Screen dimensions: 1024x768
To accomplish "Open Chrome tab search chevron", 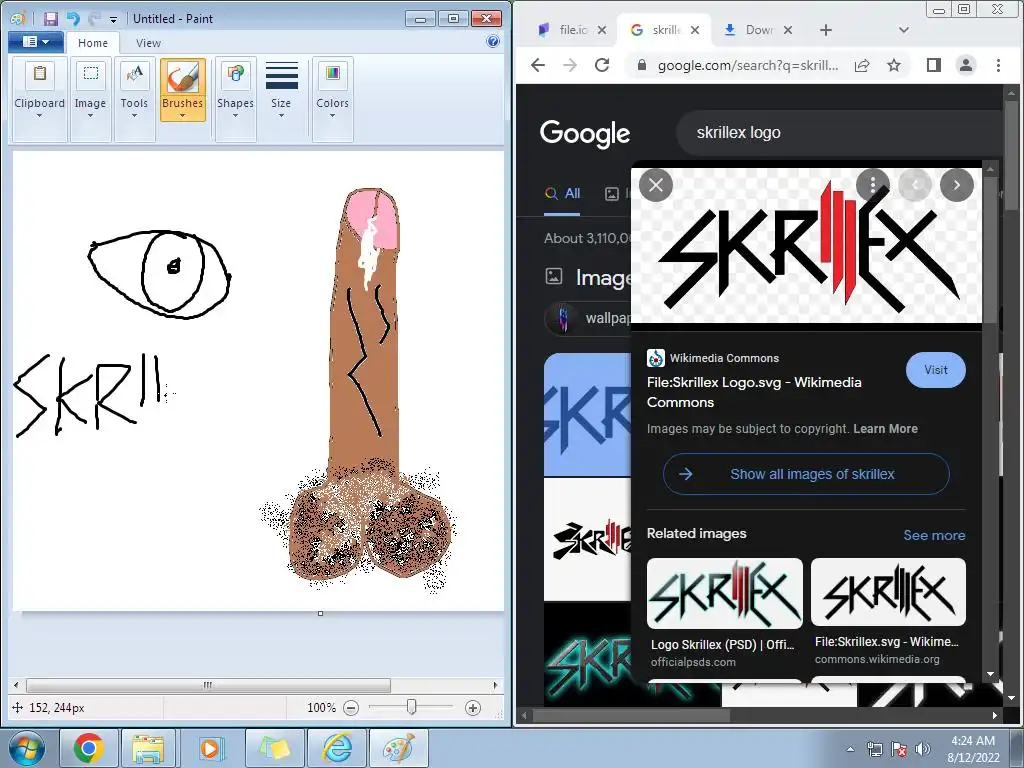I will [904, 30].
